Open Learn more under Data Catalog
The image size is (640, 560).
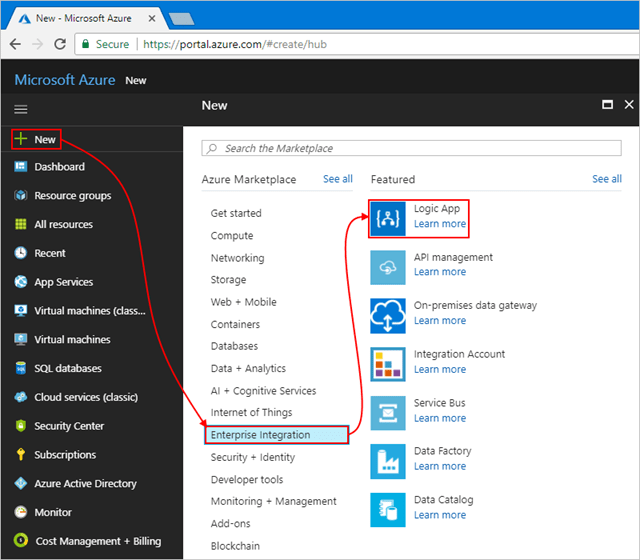click(x=440, y=515)
